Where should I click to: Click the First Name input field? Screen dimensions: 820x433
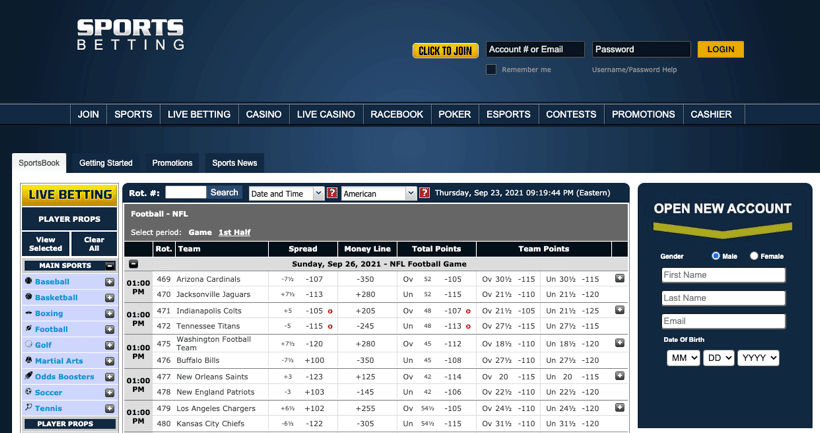pos(723,275)
